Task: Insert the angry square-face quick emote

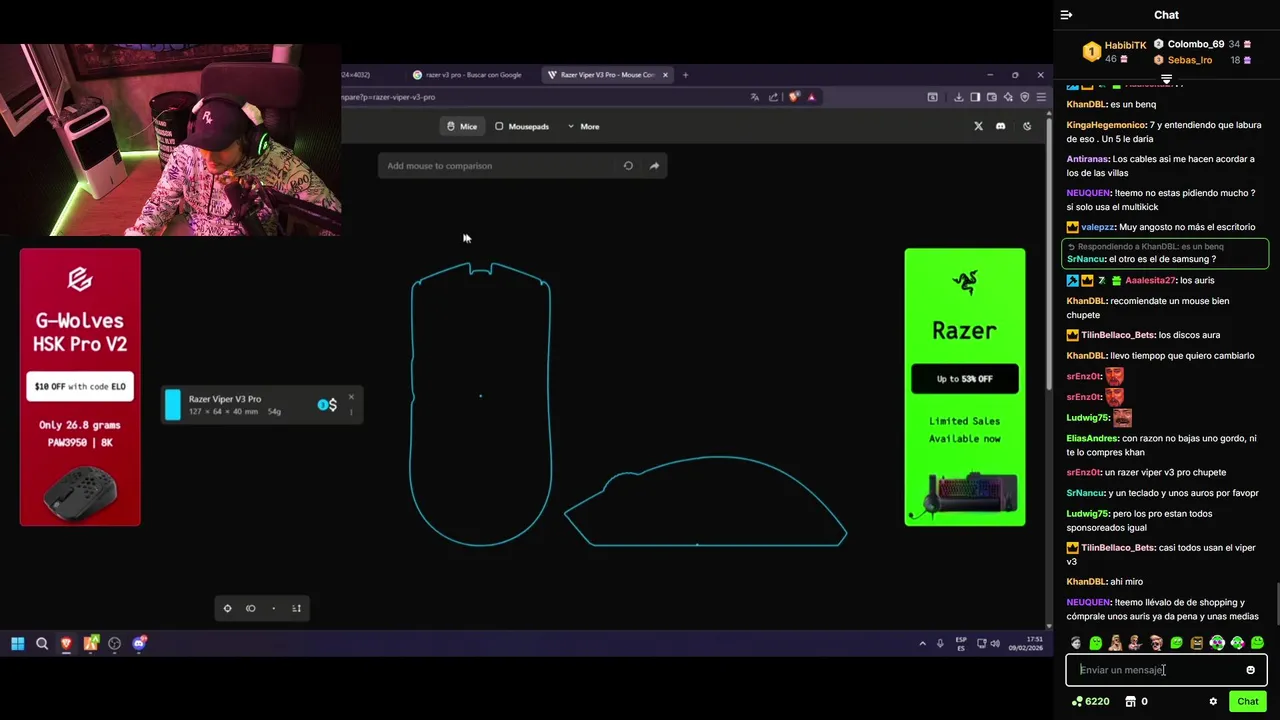Action: [1197, 643]
